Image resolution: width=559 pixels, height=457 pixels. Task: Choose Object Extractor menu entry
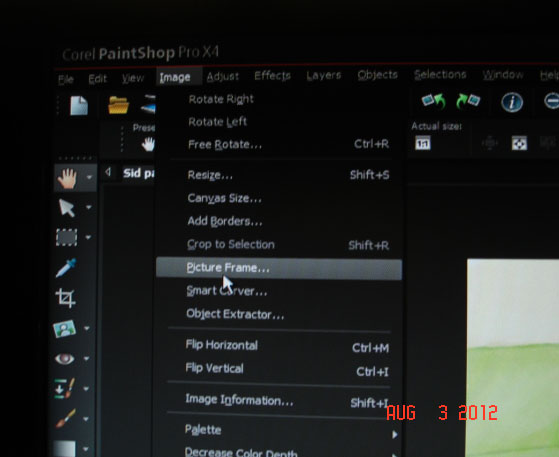279,314
